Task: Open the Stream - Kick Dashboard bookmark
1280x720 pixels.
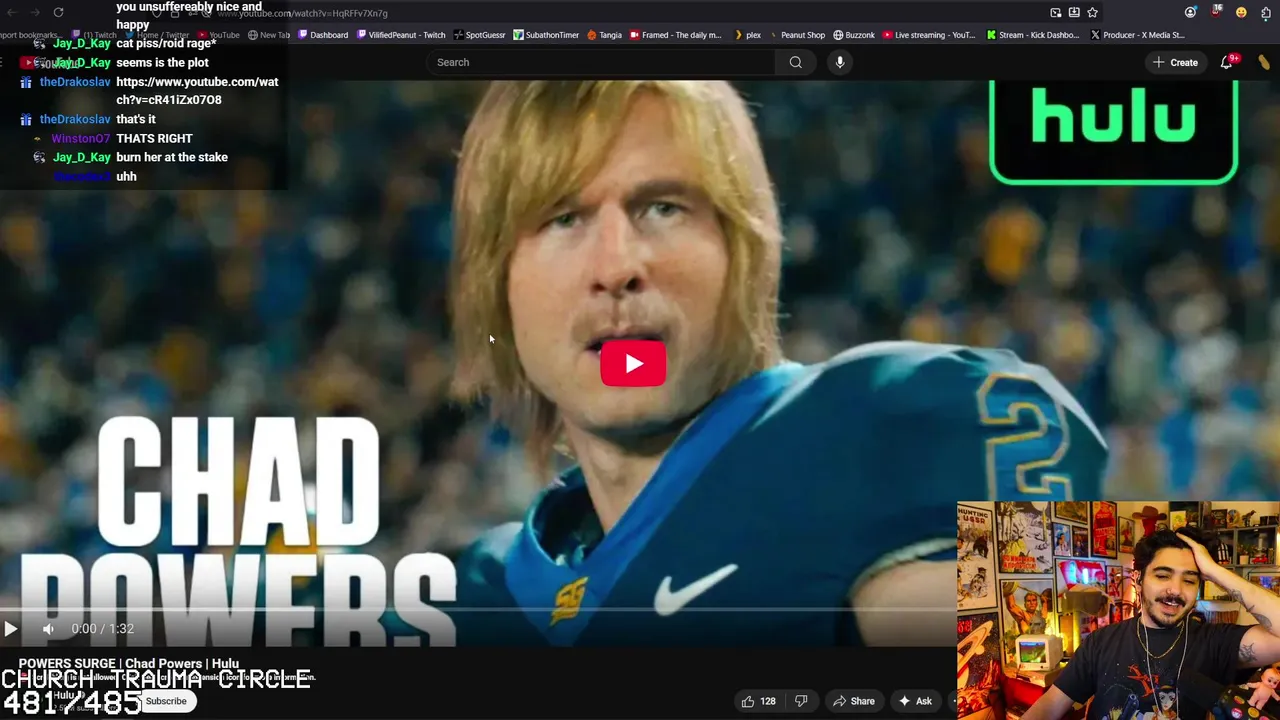Action: point(1032,35)
